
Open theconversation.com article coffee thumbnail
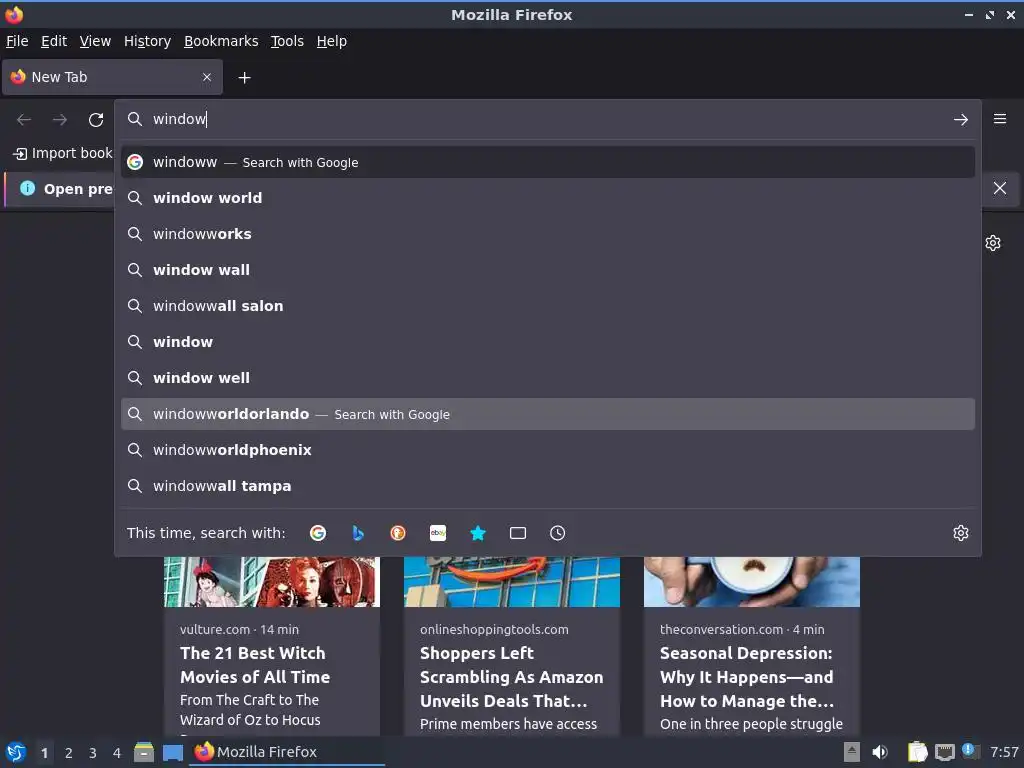(752, 582)
